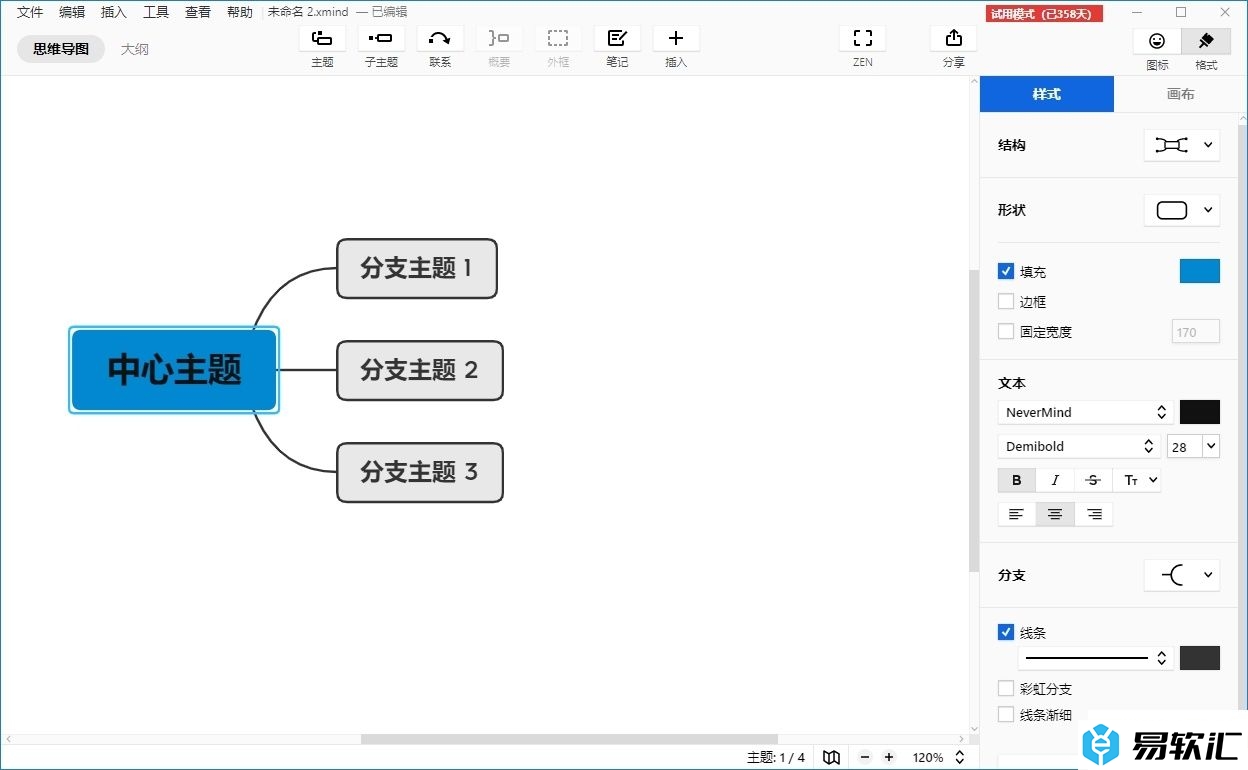Open the Demibold font weight dropdown
1248x770 pixels.
[1078, 446]
